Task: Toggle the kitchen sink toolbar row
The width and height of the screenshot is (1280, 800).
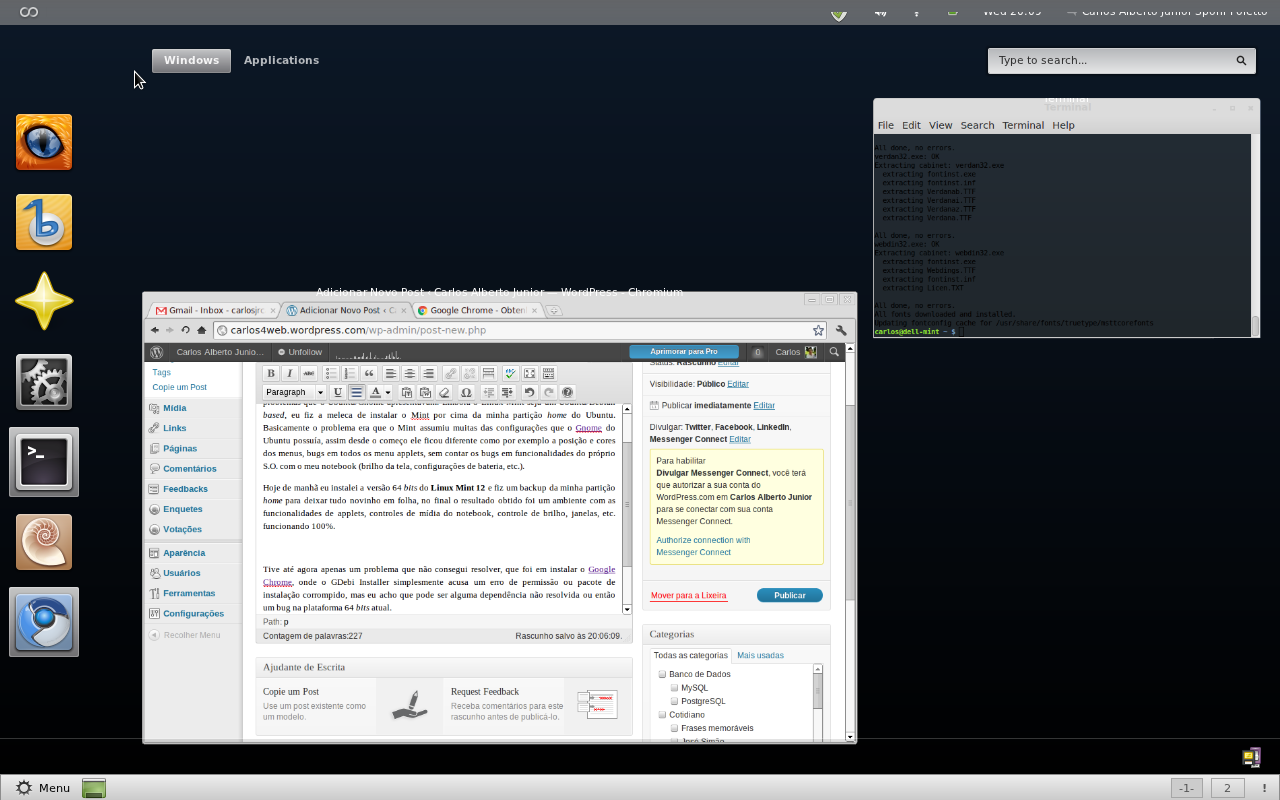Action: [x=549, y=373]
